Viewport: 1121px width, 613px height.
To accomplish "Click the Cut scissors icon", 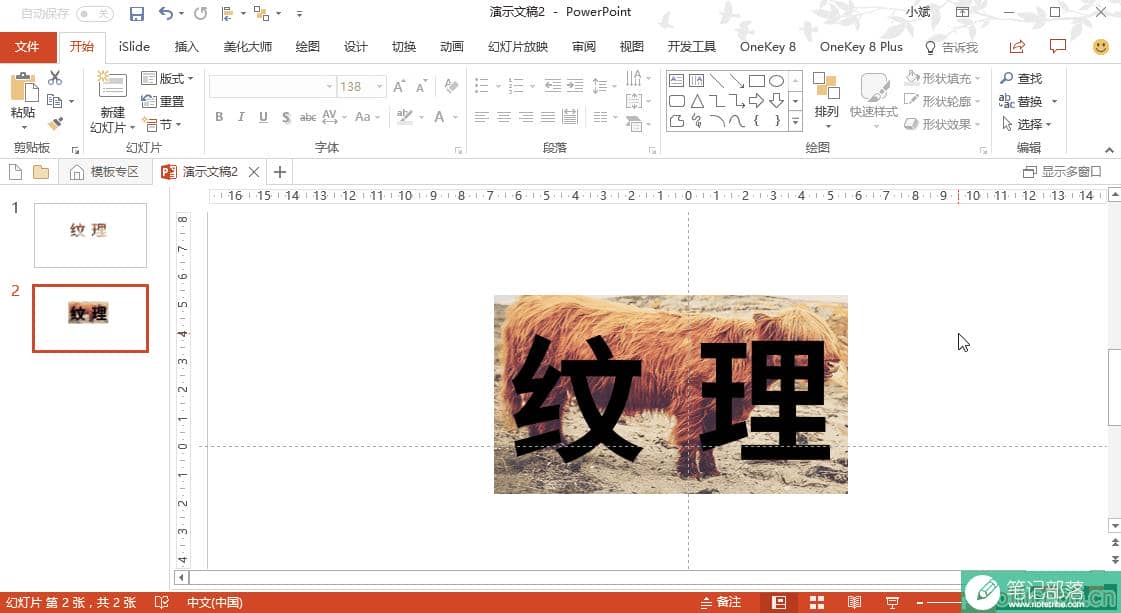I will tap(55, 77).
